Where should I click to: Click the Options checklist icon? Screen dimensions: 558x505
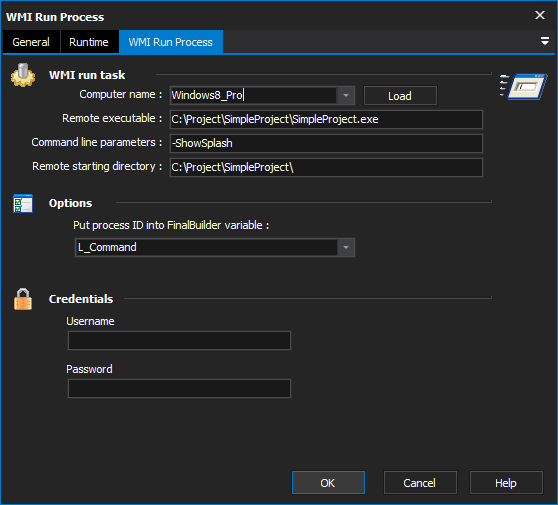click(23, 204)
